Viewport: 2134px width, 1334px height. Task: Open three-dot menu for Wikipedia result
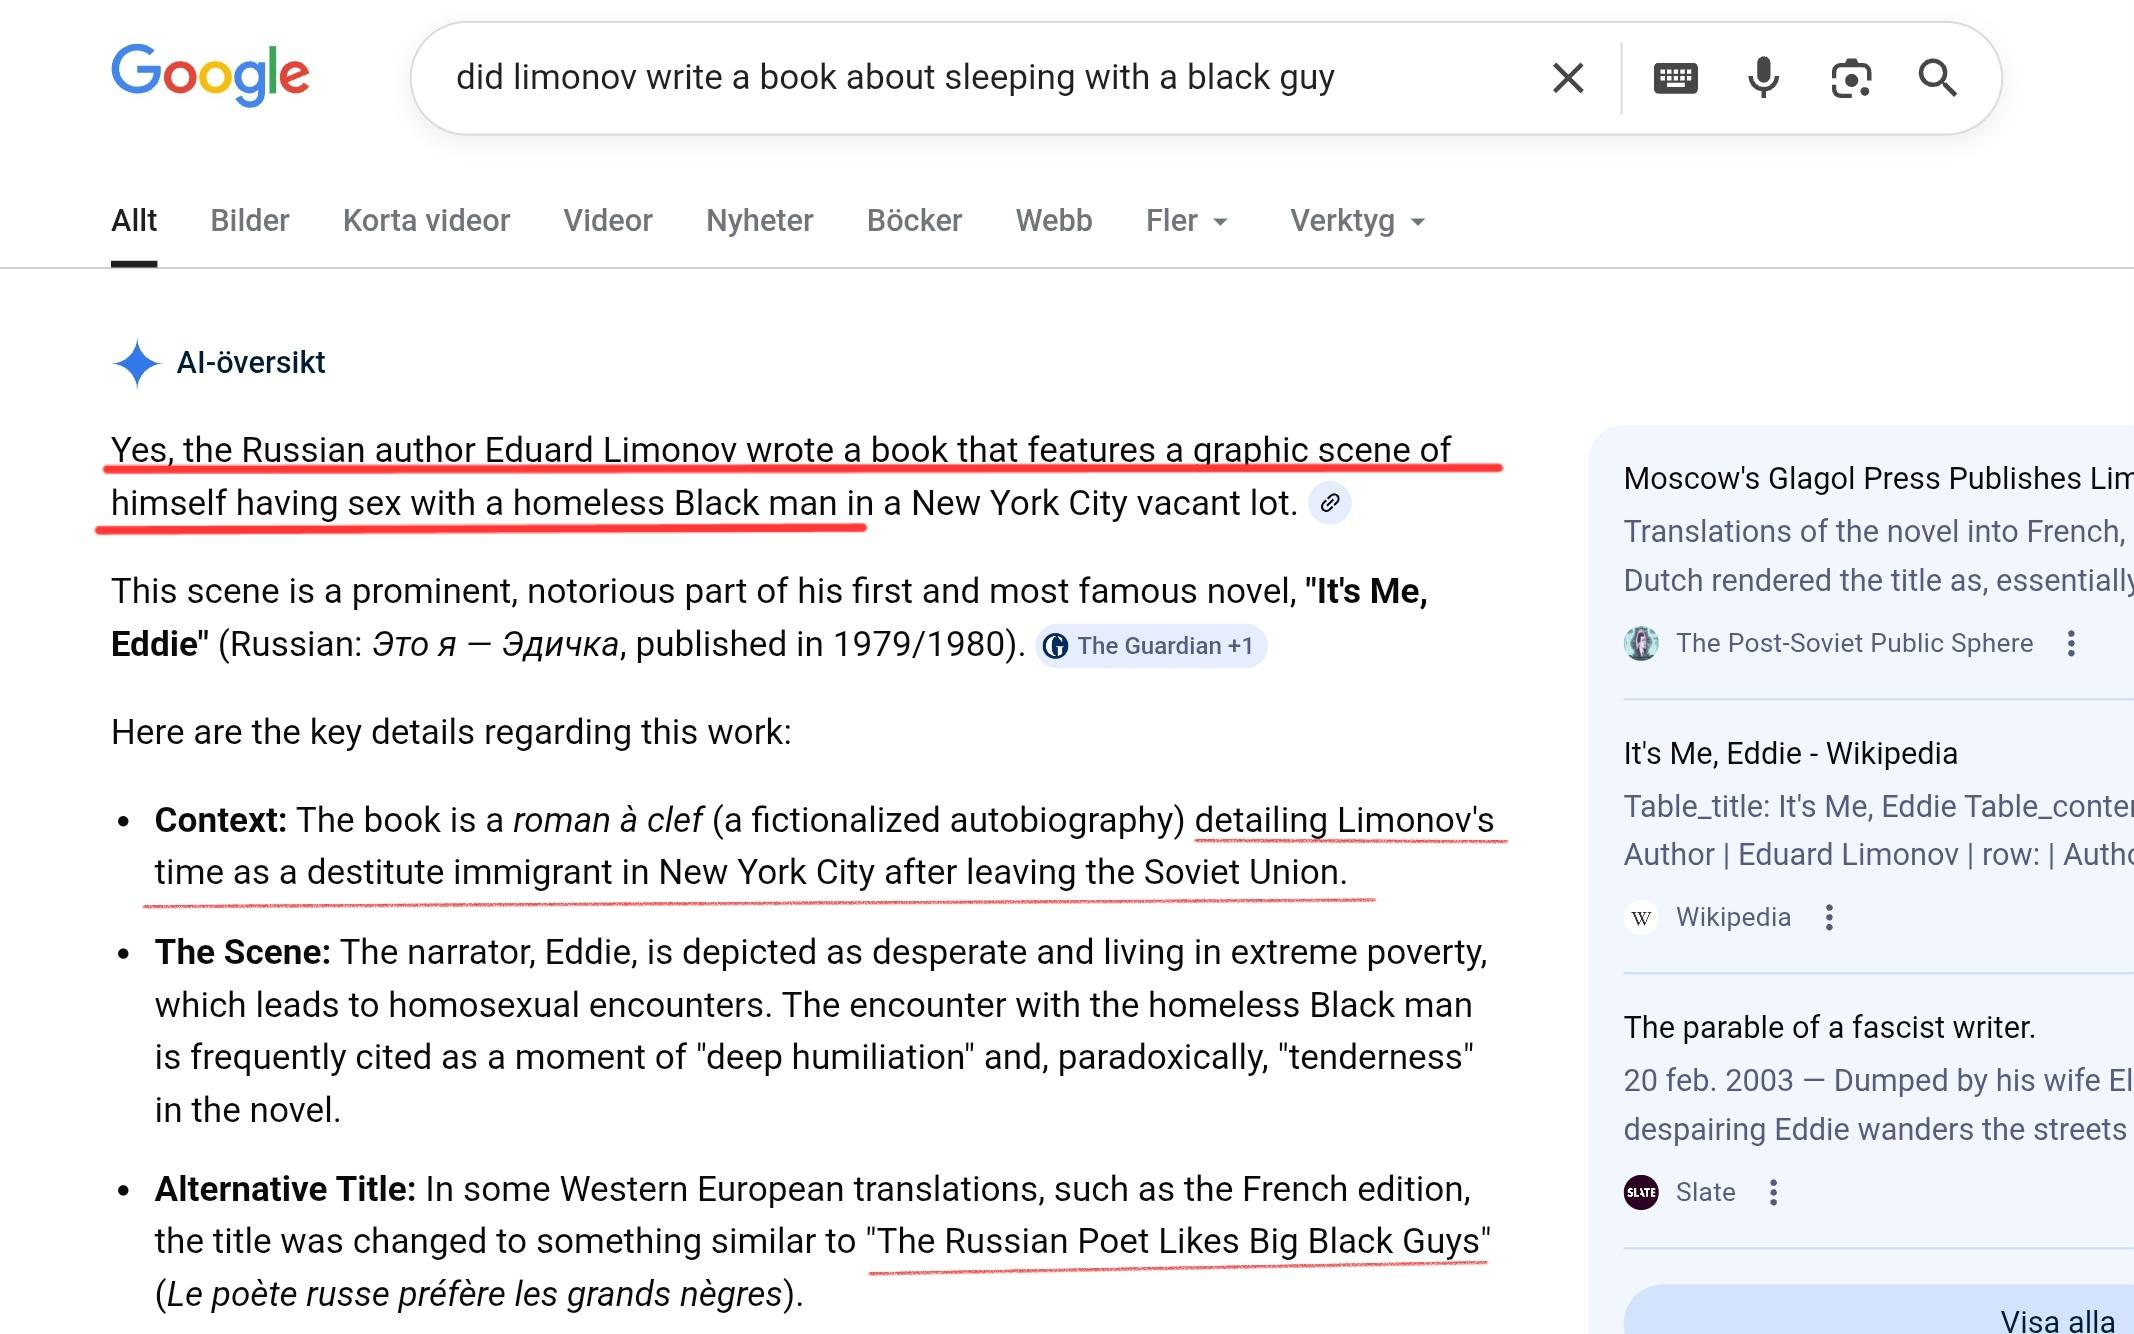[1829, 917]
